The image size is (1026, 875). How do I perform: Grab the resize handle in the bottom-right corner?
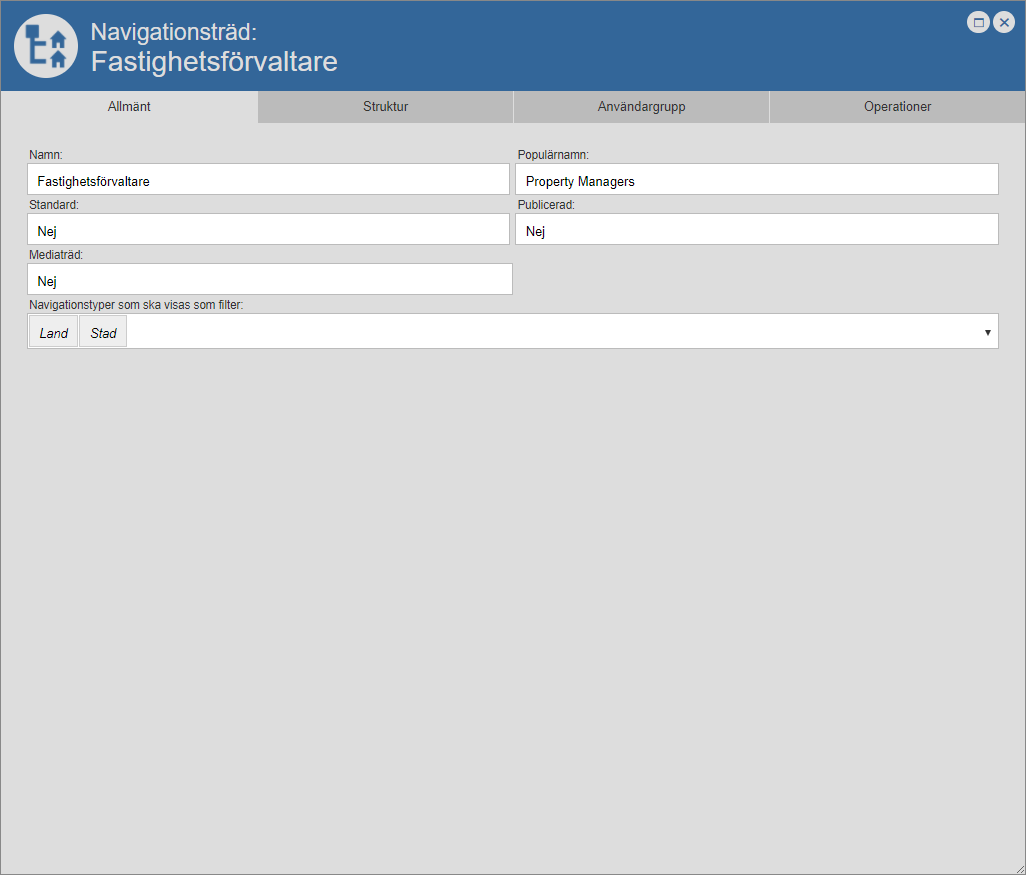tap(1019, 868)
